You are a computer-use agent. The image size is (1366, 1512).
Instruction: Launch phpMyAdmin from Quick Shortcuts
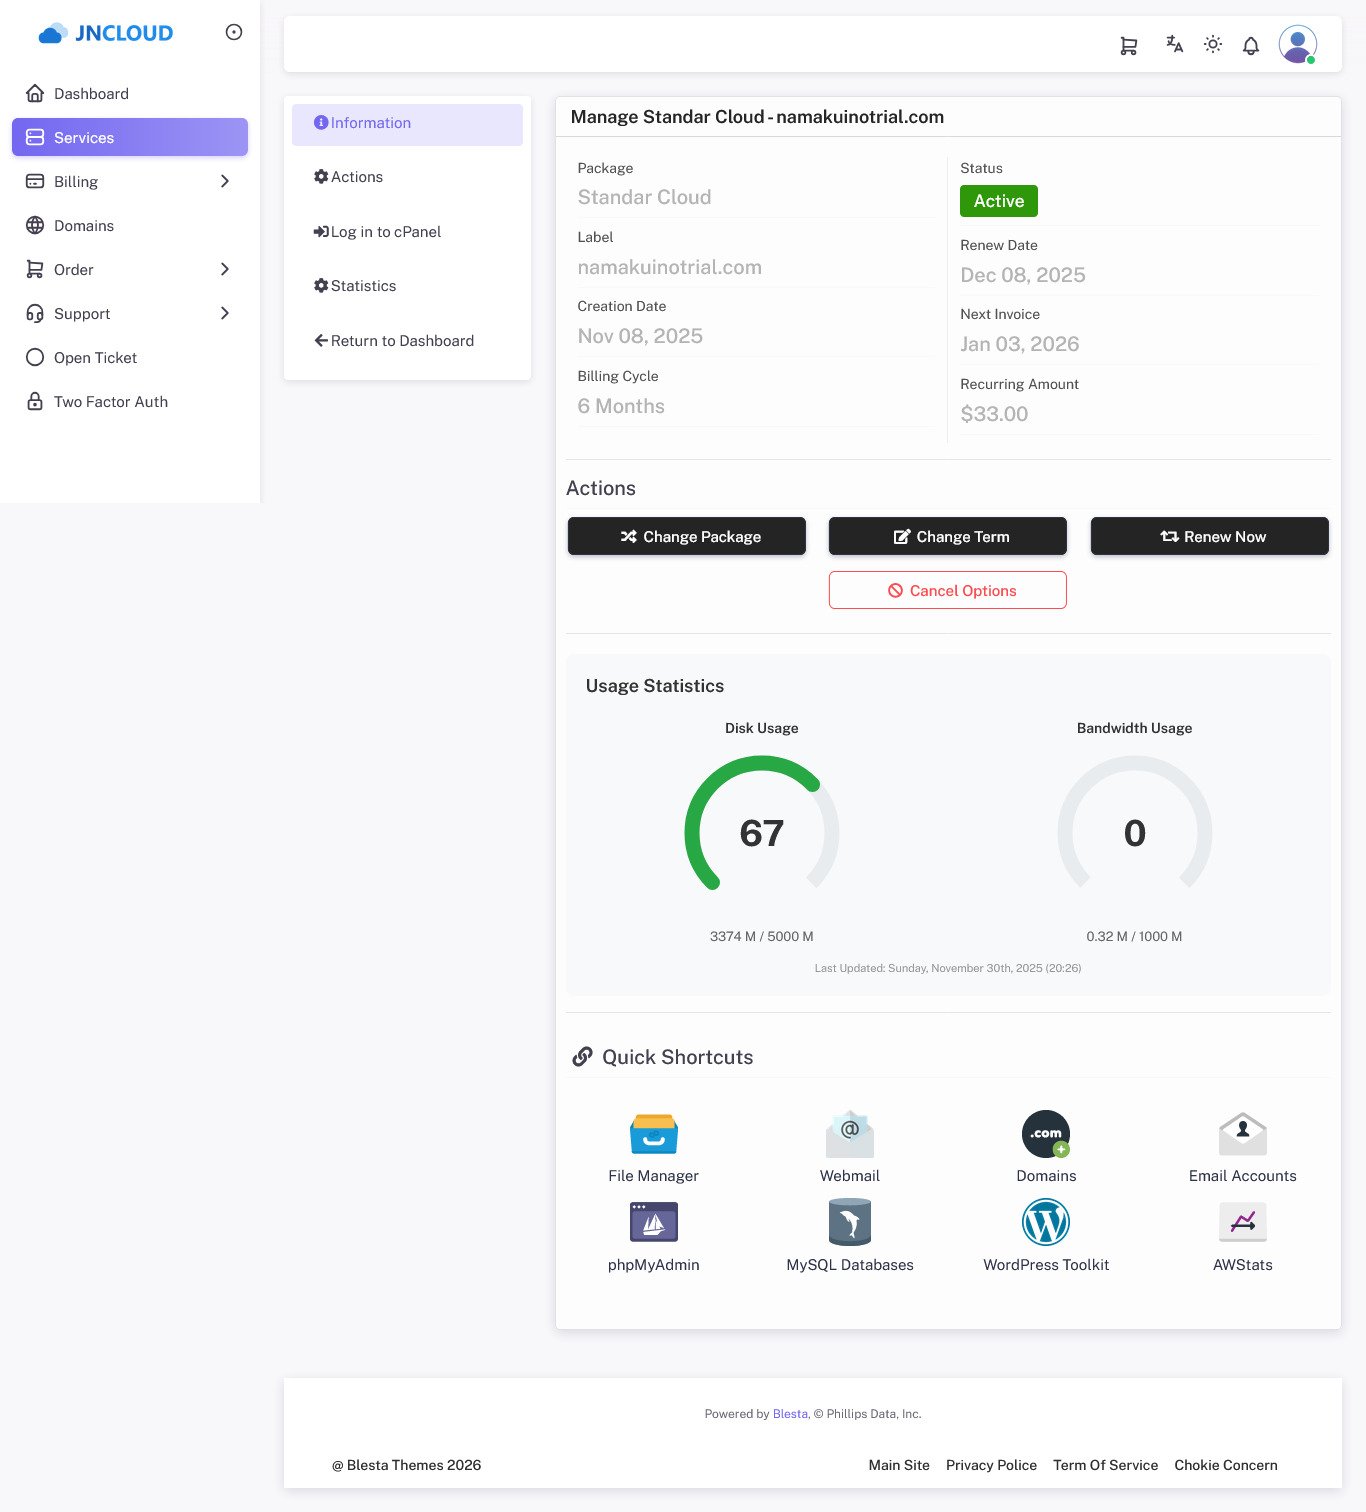[653, 1223]
